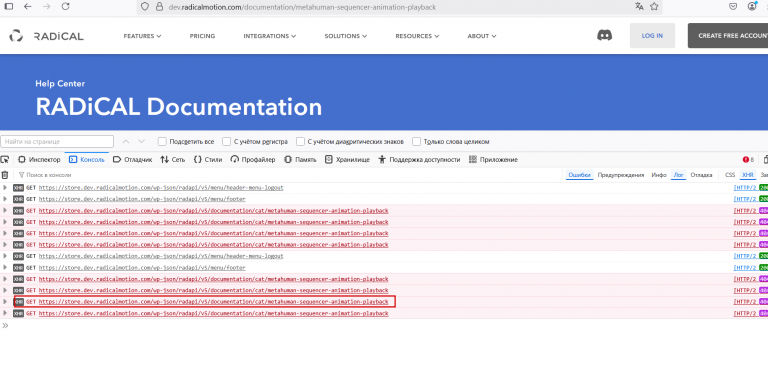Check 'С учётом диакритических знаков'

[300, 142]
